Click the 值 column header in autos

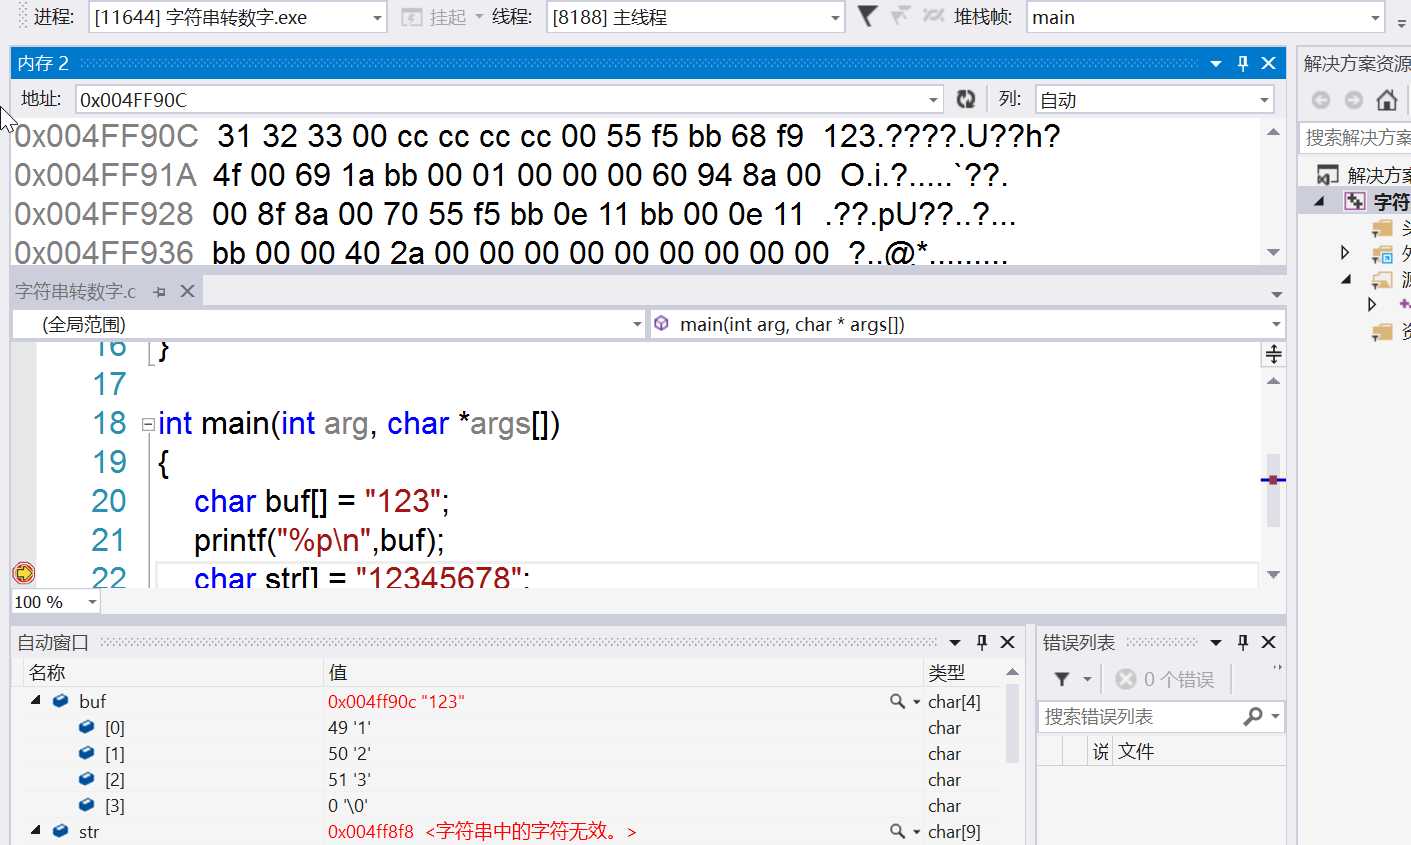(x=338, y=672)
